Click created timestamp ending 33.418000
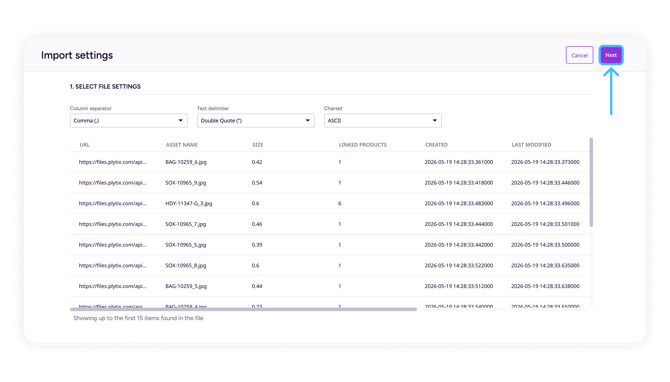The width and height of the screenshot is (670, 382). [459, 182]
